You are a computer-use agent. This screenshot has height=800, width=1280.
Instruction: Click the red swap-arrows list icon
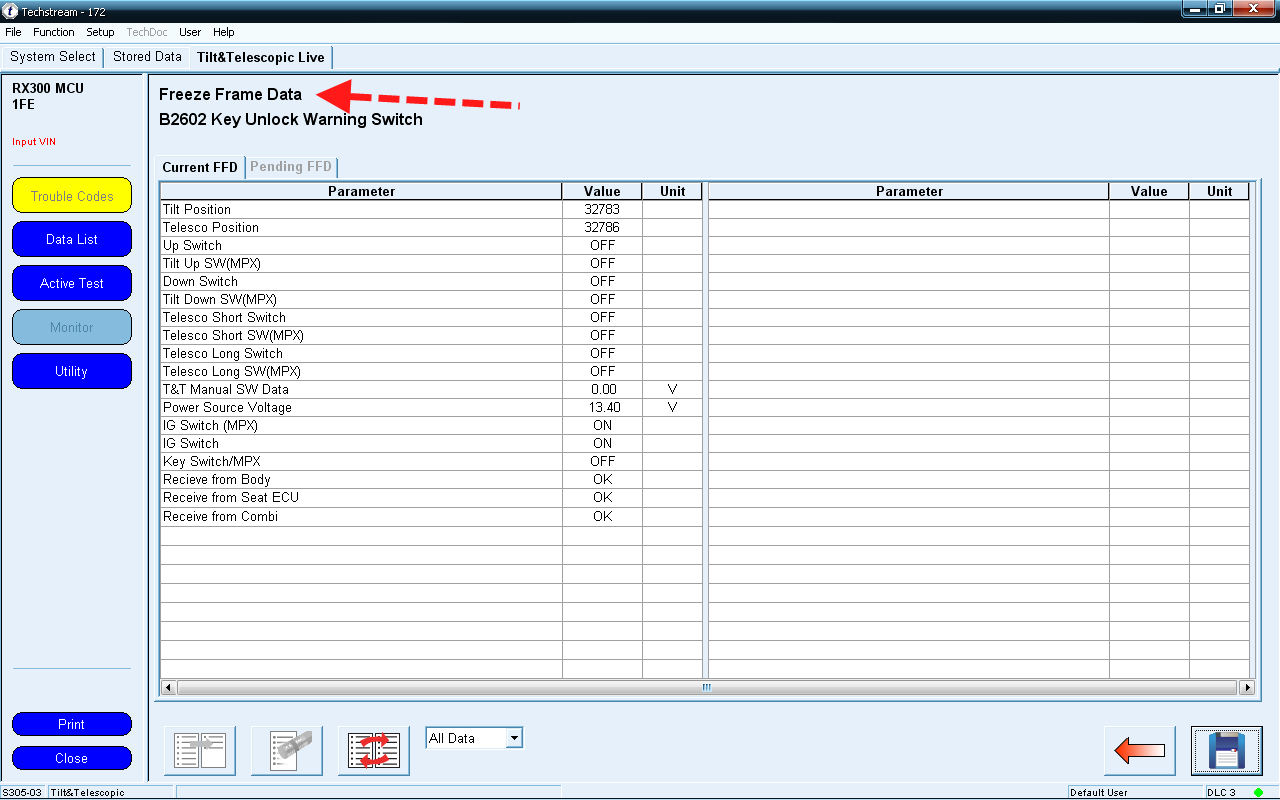pos(374,751)
